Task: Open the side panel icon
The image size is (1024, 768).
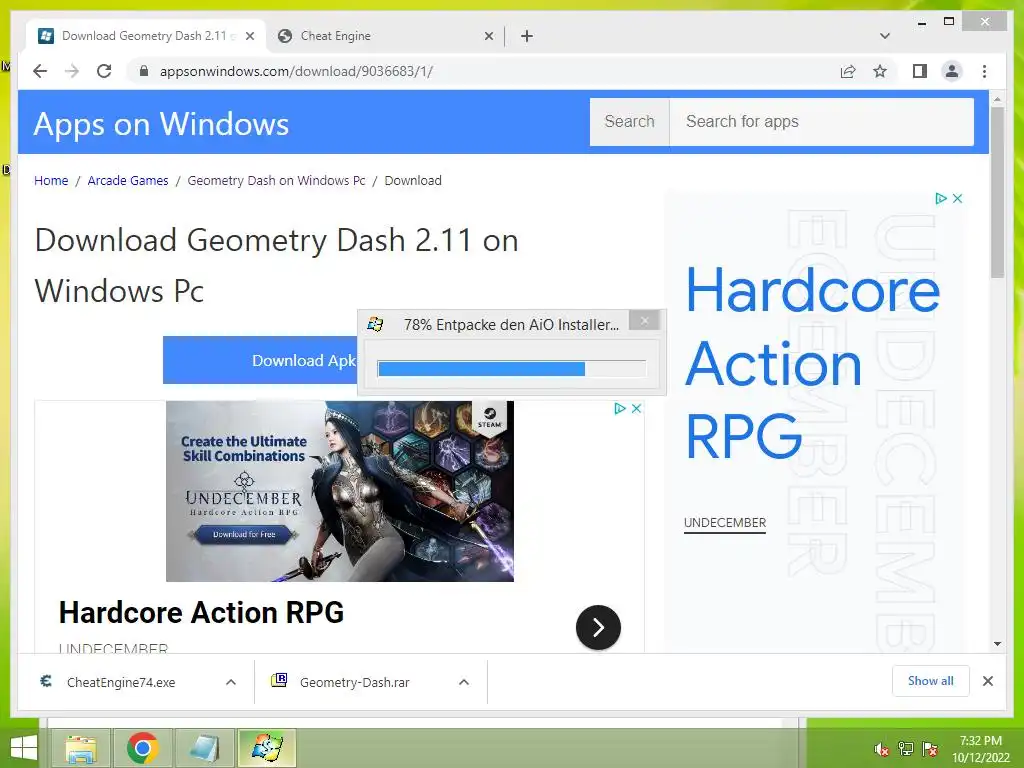Action: pos(920,71)
